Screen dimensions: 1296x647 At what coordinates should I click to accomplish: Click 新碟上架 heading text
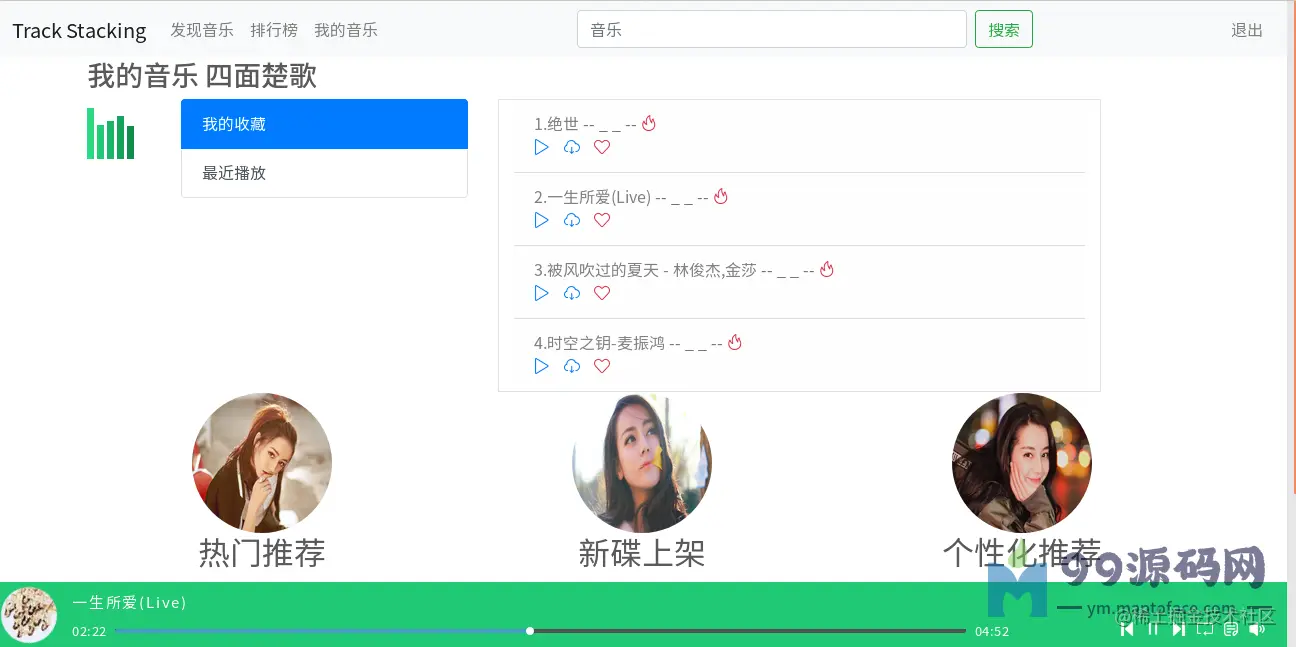pos(642,553)
